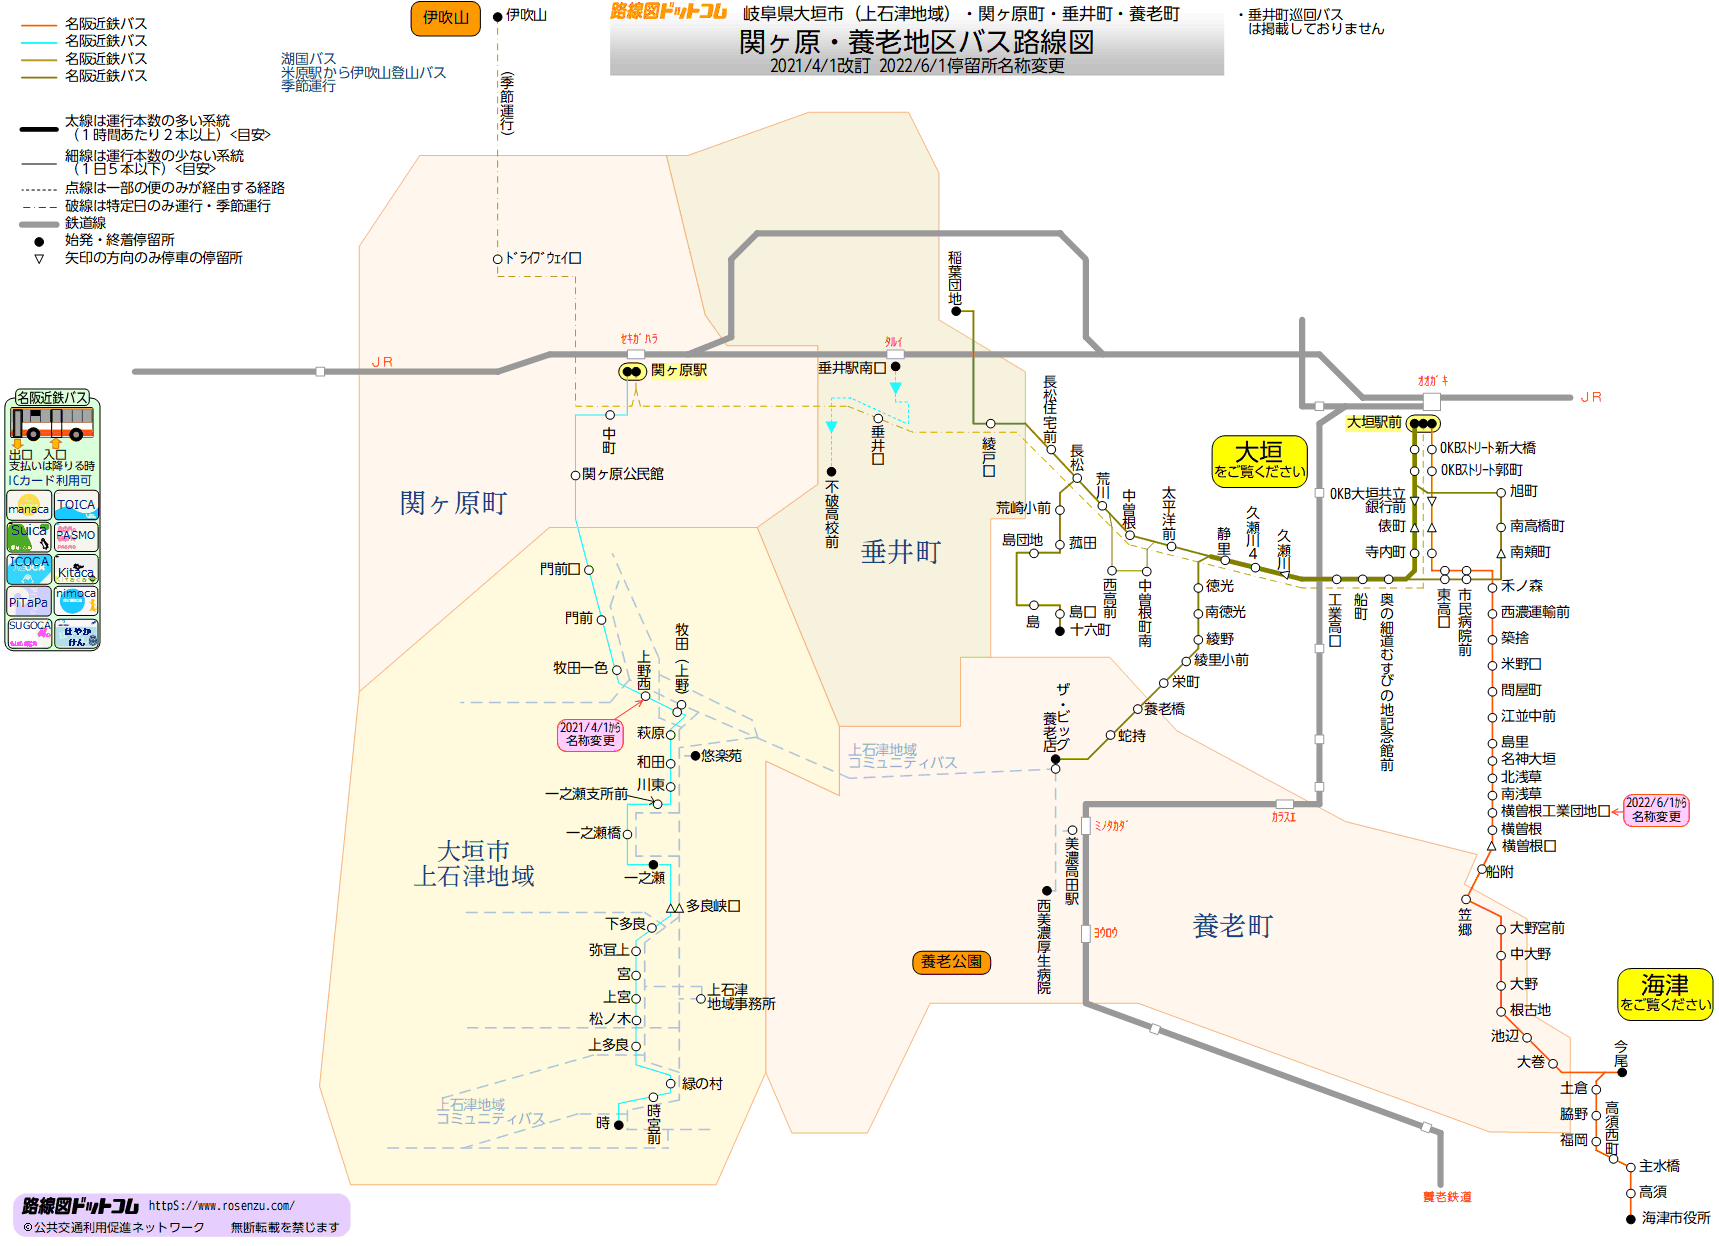Click the はやかけん card icon
The height and width of the screenshot is (1246, 1719).
click(x=76, y=633)
